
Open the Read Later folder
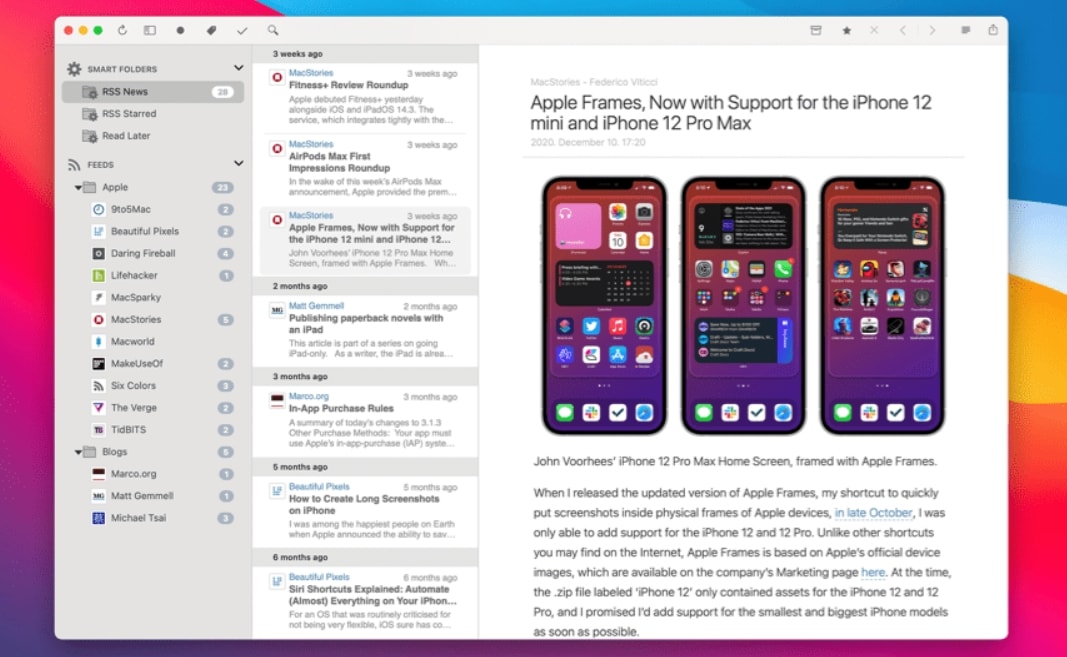(126, 135)
